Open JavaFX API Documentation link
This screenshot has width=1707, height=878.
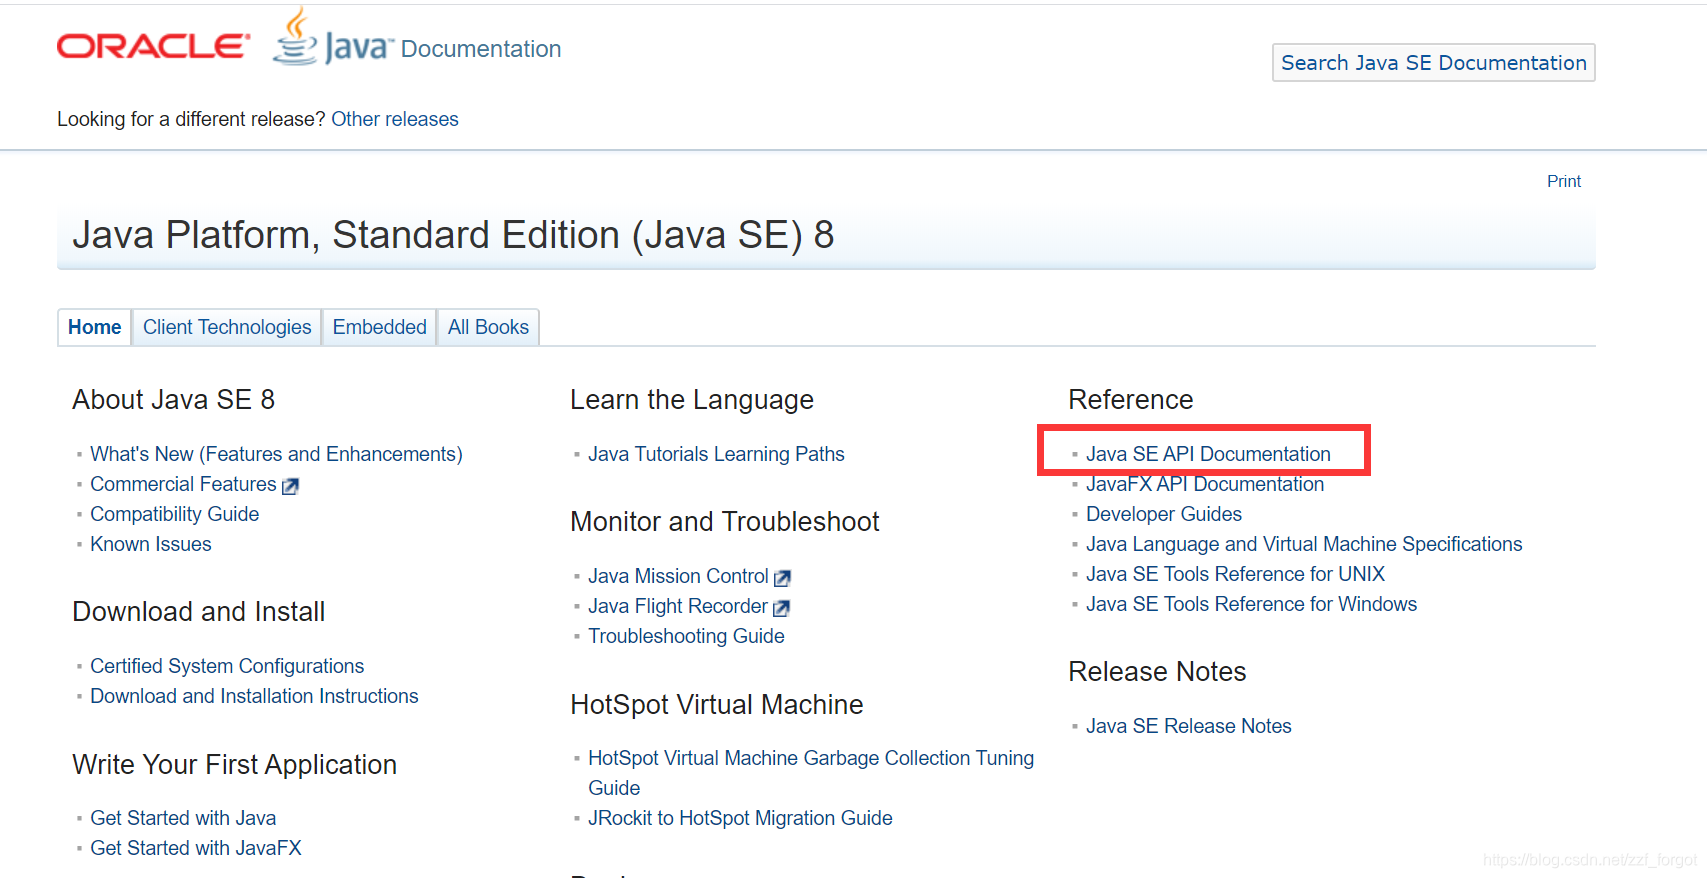click(1205, 484)
